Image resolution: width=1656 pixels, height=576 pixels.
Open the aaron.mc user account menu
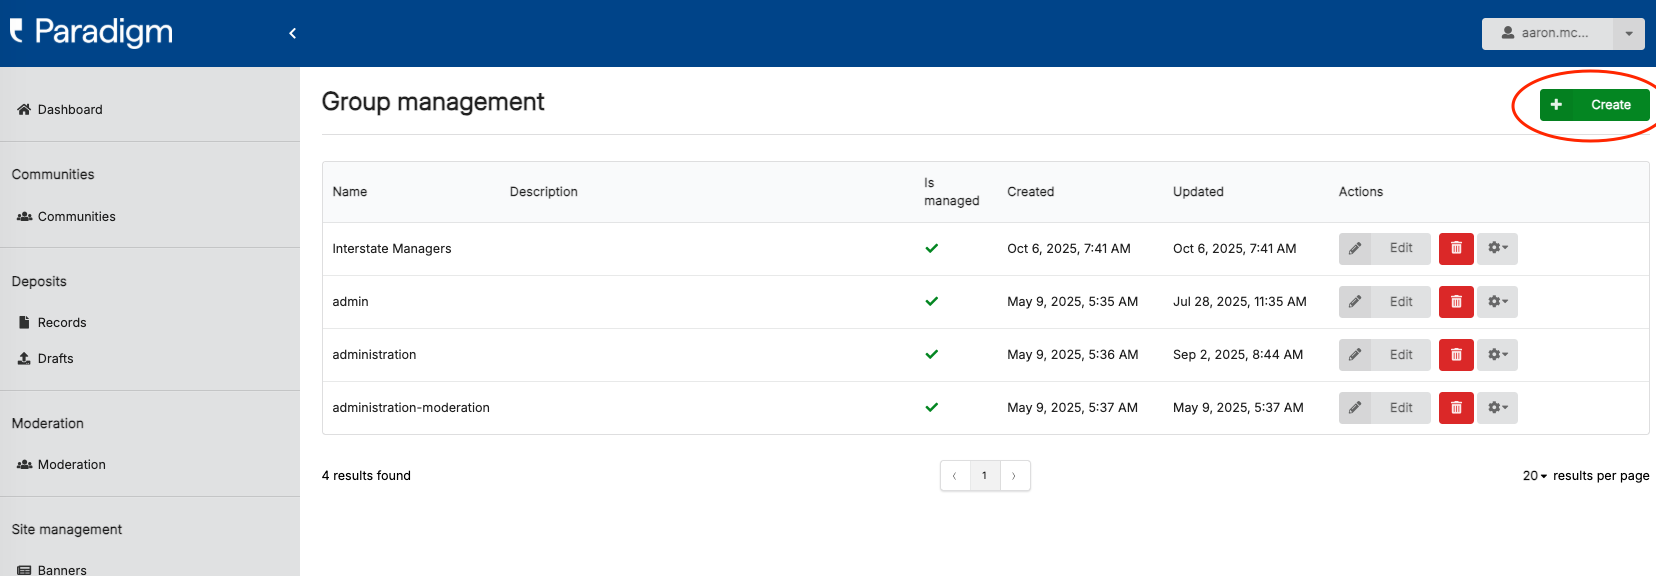pyautogui.click(x=1562, y=33)
